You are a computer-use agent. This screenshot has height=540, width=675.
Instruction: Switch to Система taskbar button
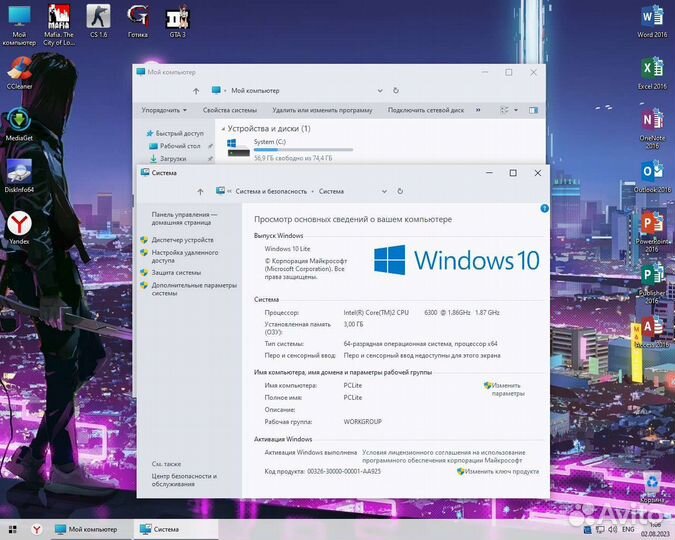click(176, 529)
